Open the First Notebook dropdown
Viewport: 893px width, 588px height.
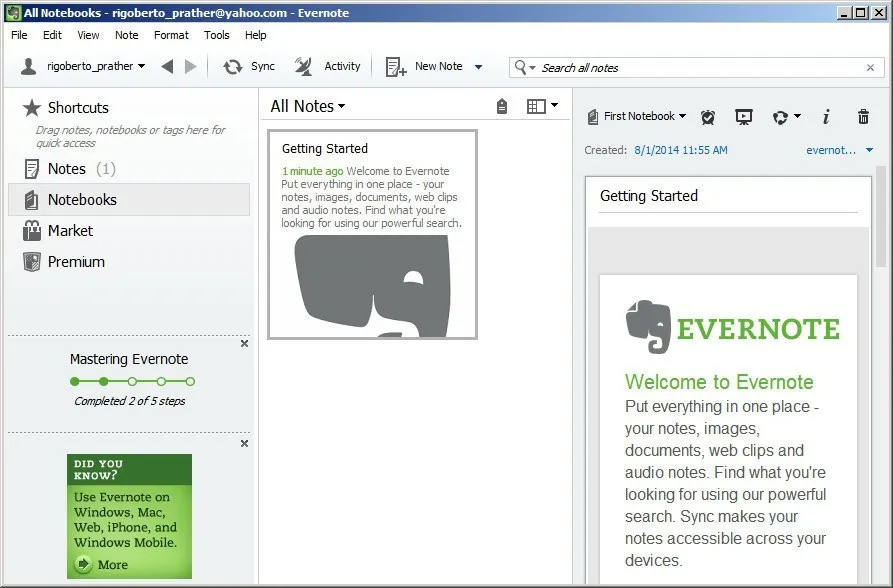coord(637,116)
